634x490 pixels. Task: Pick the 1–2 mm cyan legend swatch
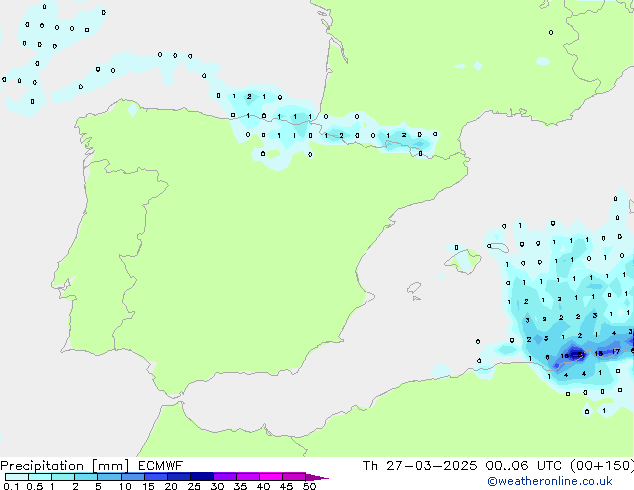coord(63,477)
